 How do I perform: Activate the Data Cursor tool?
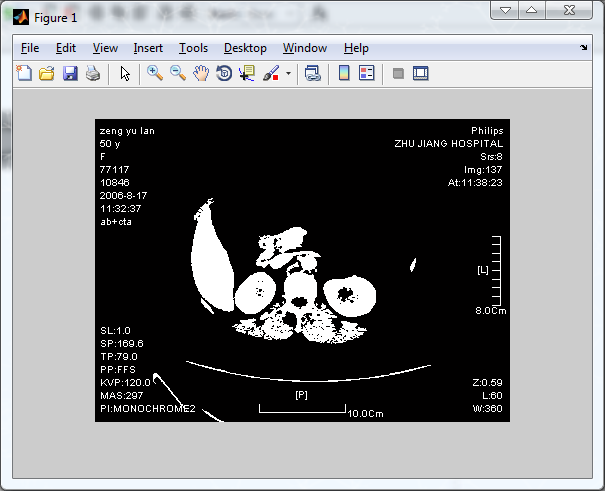pos(247,73)
